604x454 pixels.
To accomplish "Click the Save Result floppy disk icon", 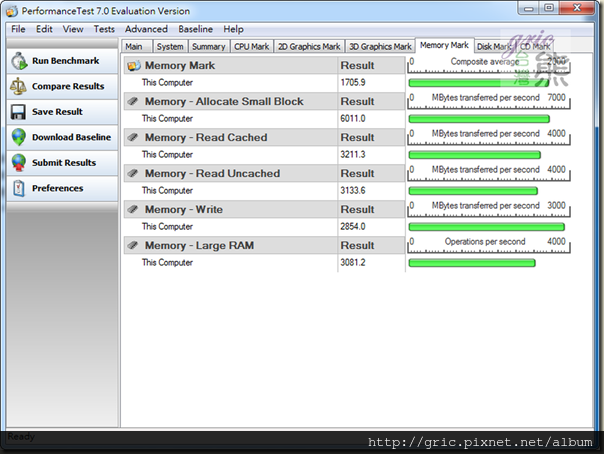I will coord(18,112).
